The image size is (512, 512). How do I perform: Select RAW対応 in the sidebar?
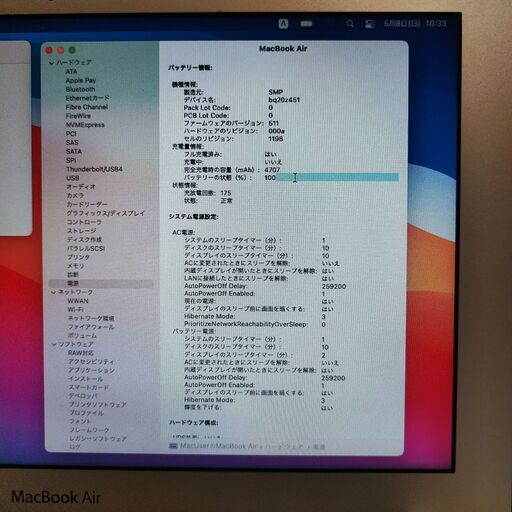tap(81, 353)
